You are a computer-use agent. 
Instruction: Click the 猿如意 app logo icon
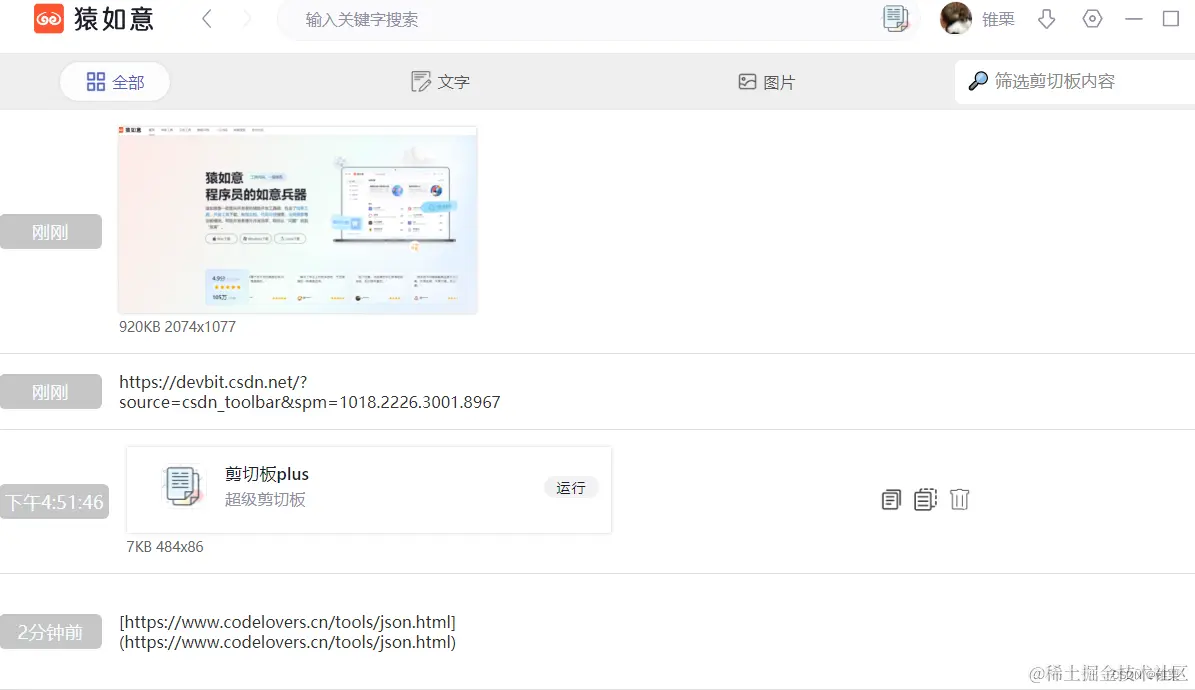click(49, 18)
